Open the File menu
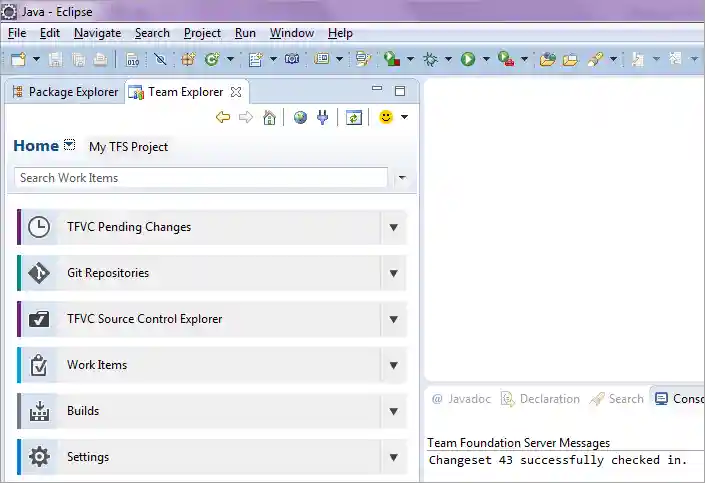Viewport: 705px width, 483px height. (17, 33)
